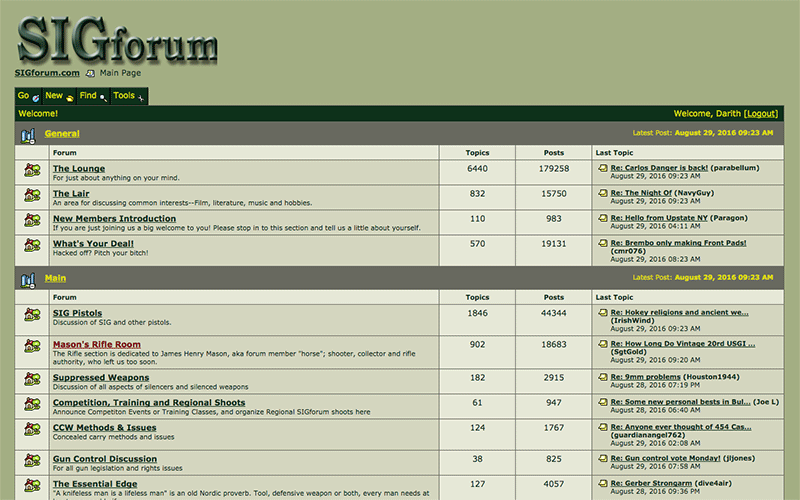Click the SIGforum logo image
The height and width of the screenshot is (500, 800).
[x=118, y=40]
